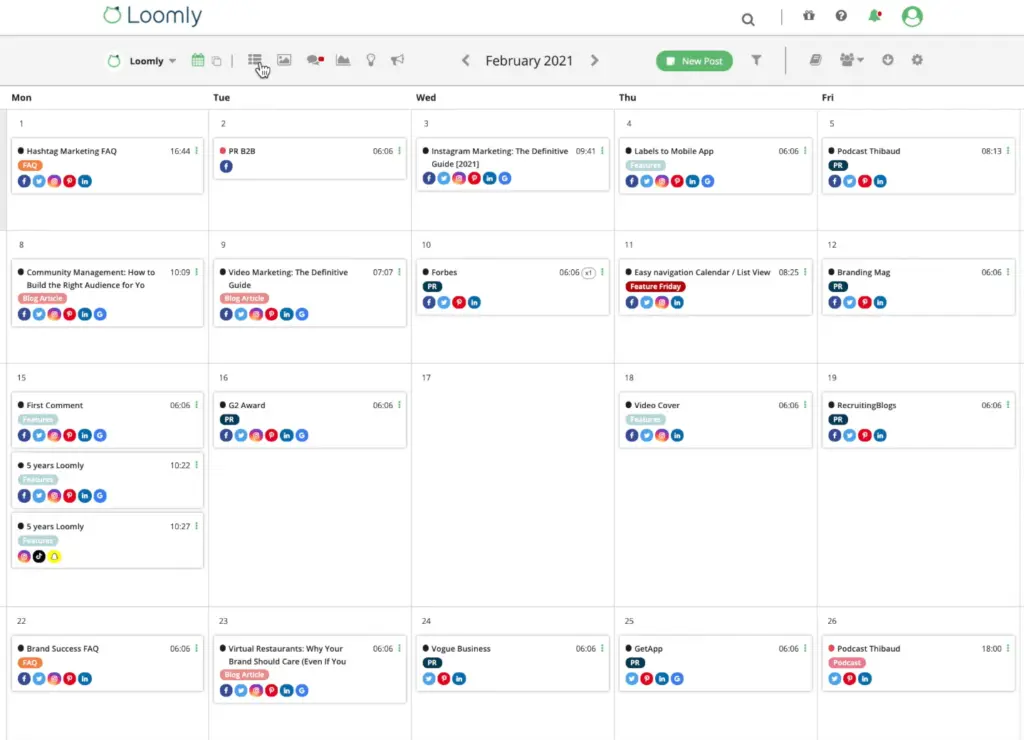Open options menu for Hashtag Marketing FAQ
1024x740 pixels.
(x=197, y=151)
